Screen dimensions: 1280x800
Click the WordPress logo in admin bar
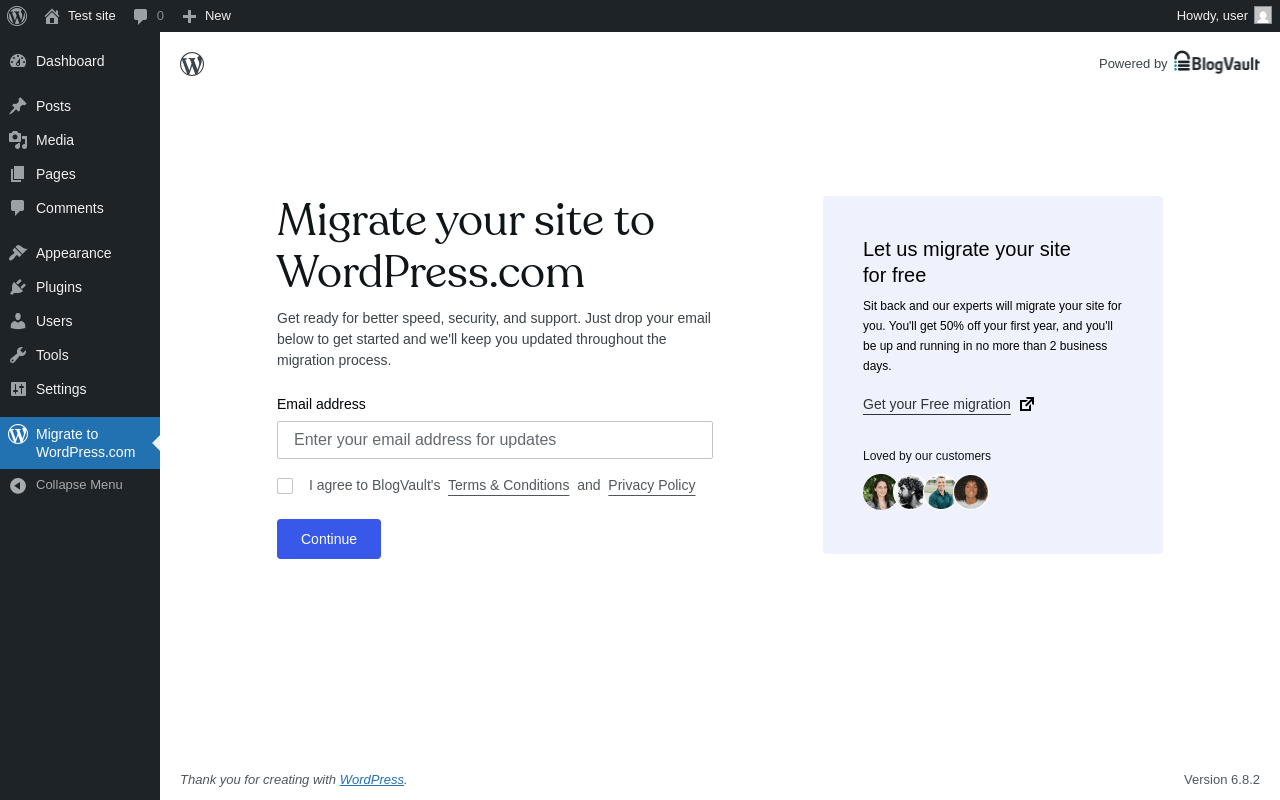17,16
